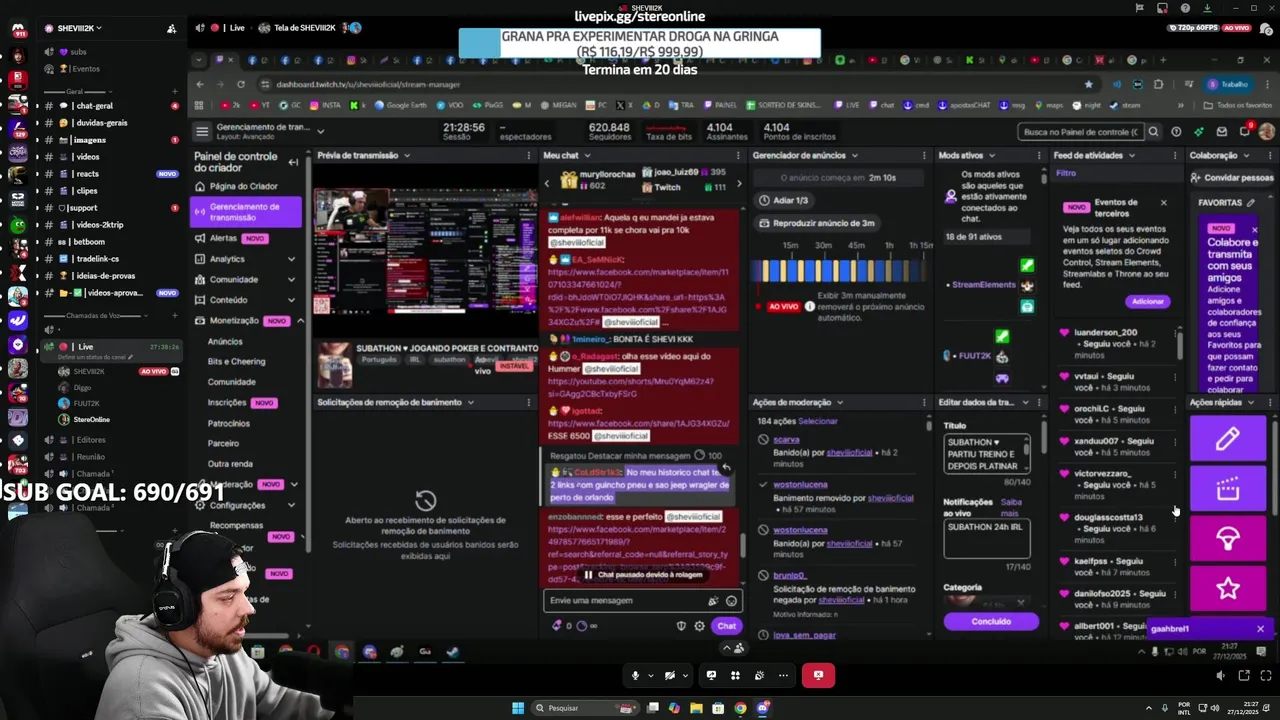Click Reproduzir anúncio de 3m button
This screenshot has width=1280, height=720.
pyautogui.click(x=816, y=223)
